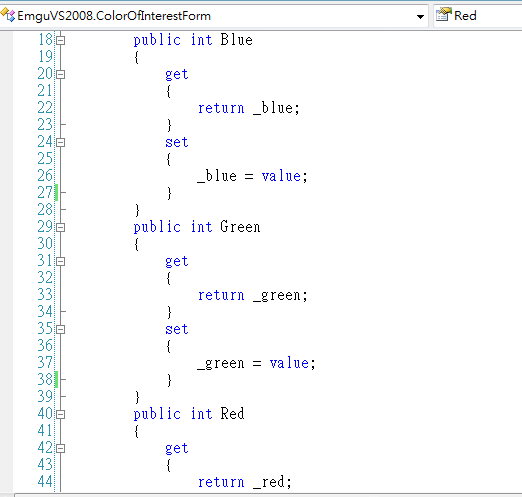Click 'return _blue;' on line 22
The image size is (522, 497).
click(x=249, y=108)
